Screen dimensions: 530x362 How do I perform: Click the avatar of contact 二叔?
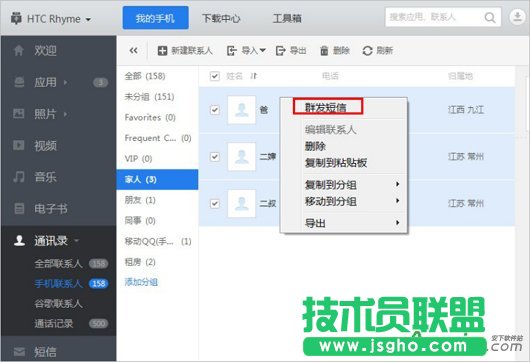(x=241, y=204)
